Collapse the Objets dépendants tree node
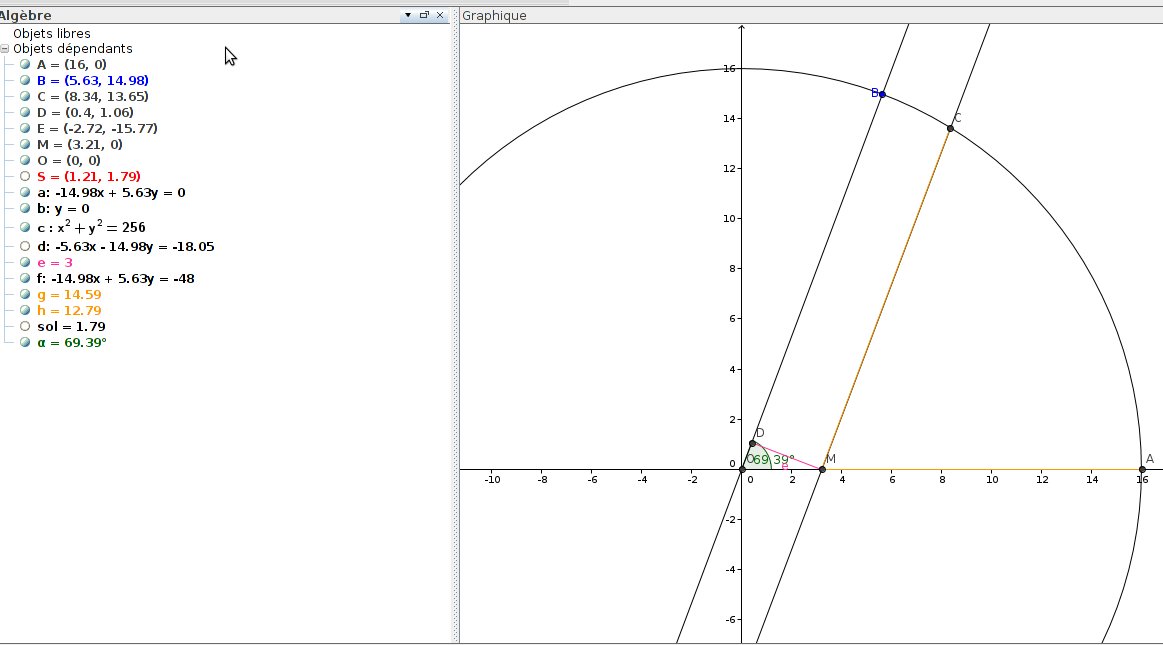Image resolution: width=1163 pixels, height=645 pixels. pyautogui.click(x=4, y=49)
